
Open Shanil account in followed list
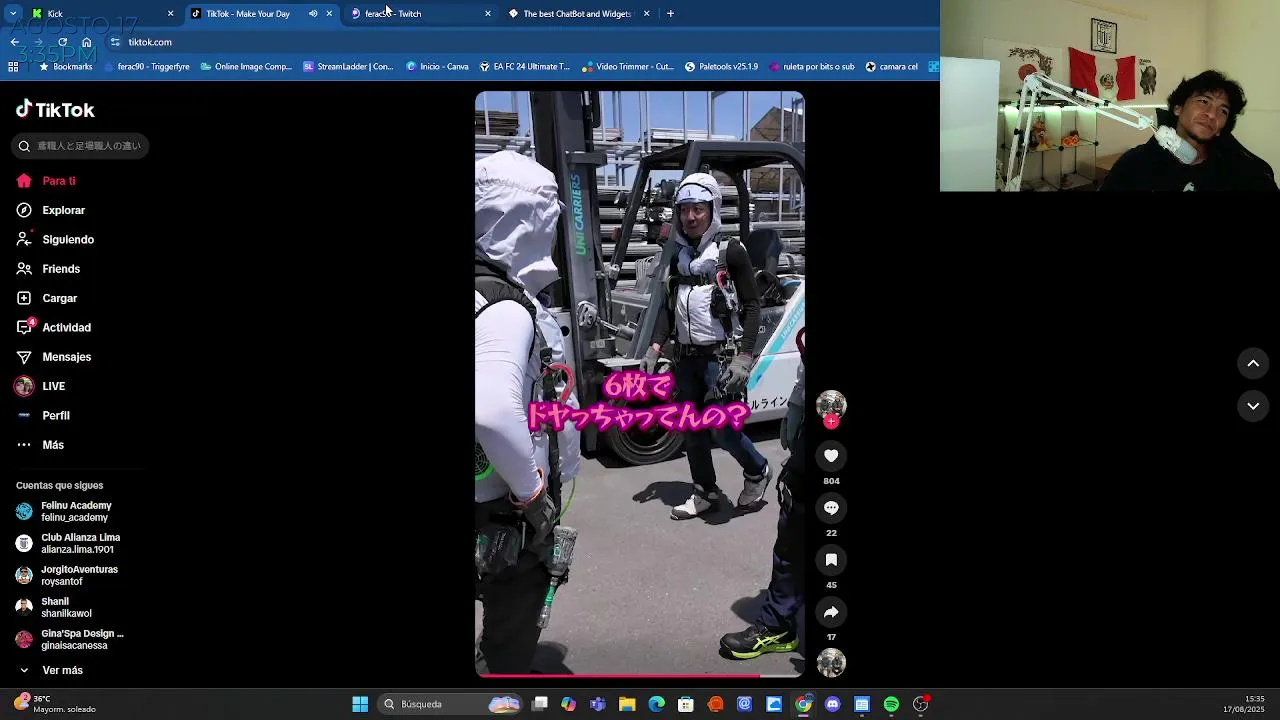54,608
